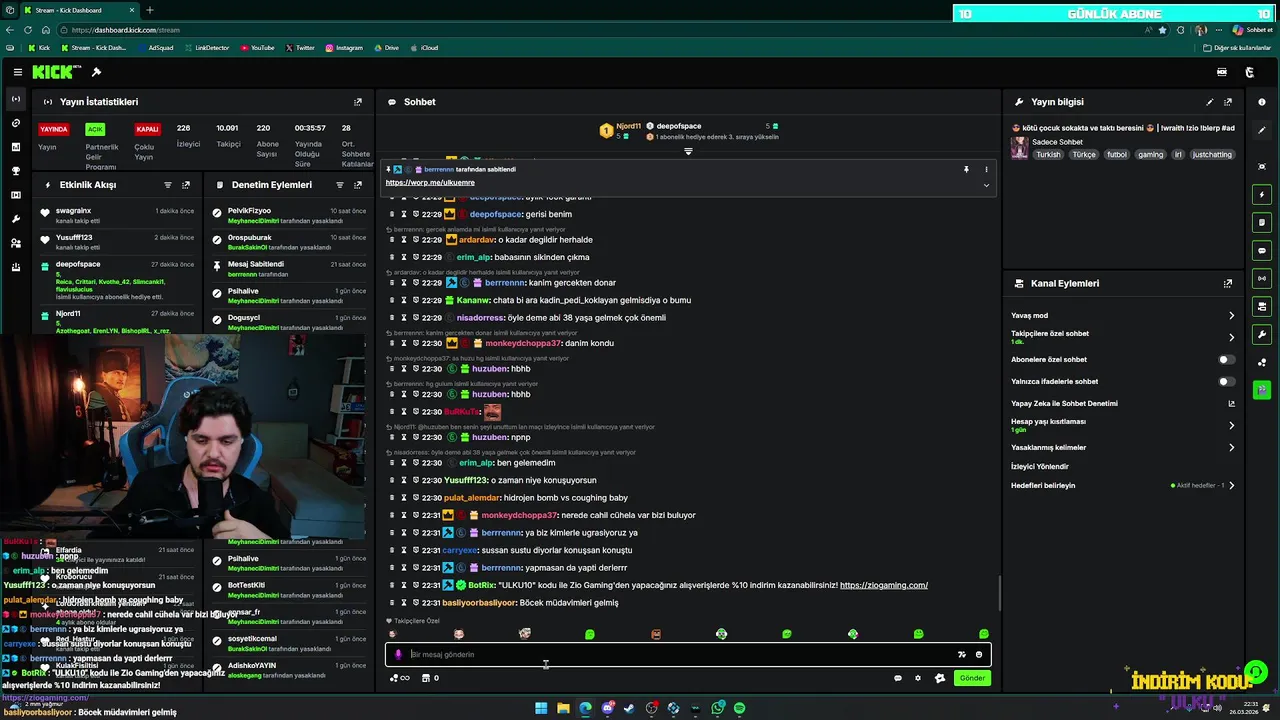Expand Takipçilere özel sohbet options
1280x720 pixels.
click(x=1232, y=338)
